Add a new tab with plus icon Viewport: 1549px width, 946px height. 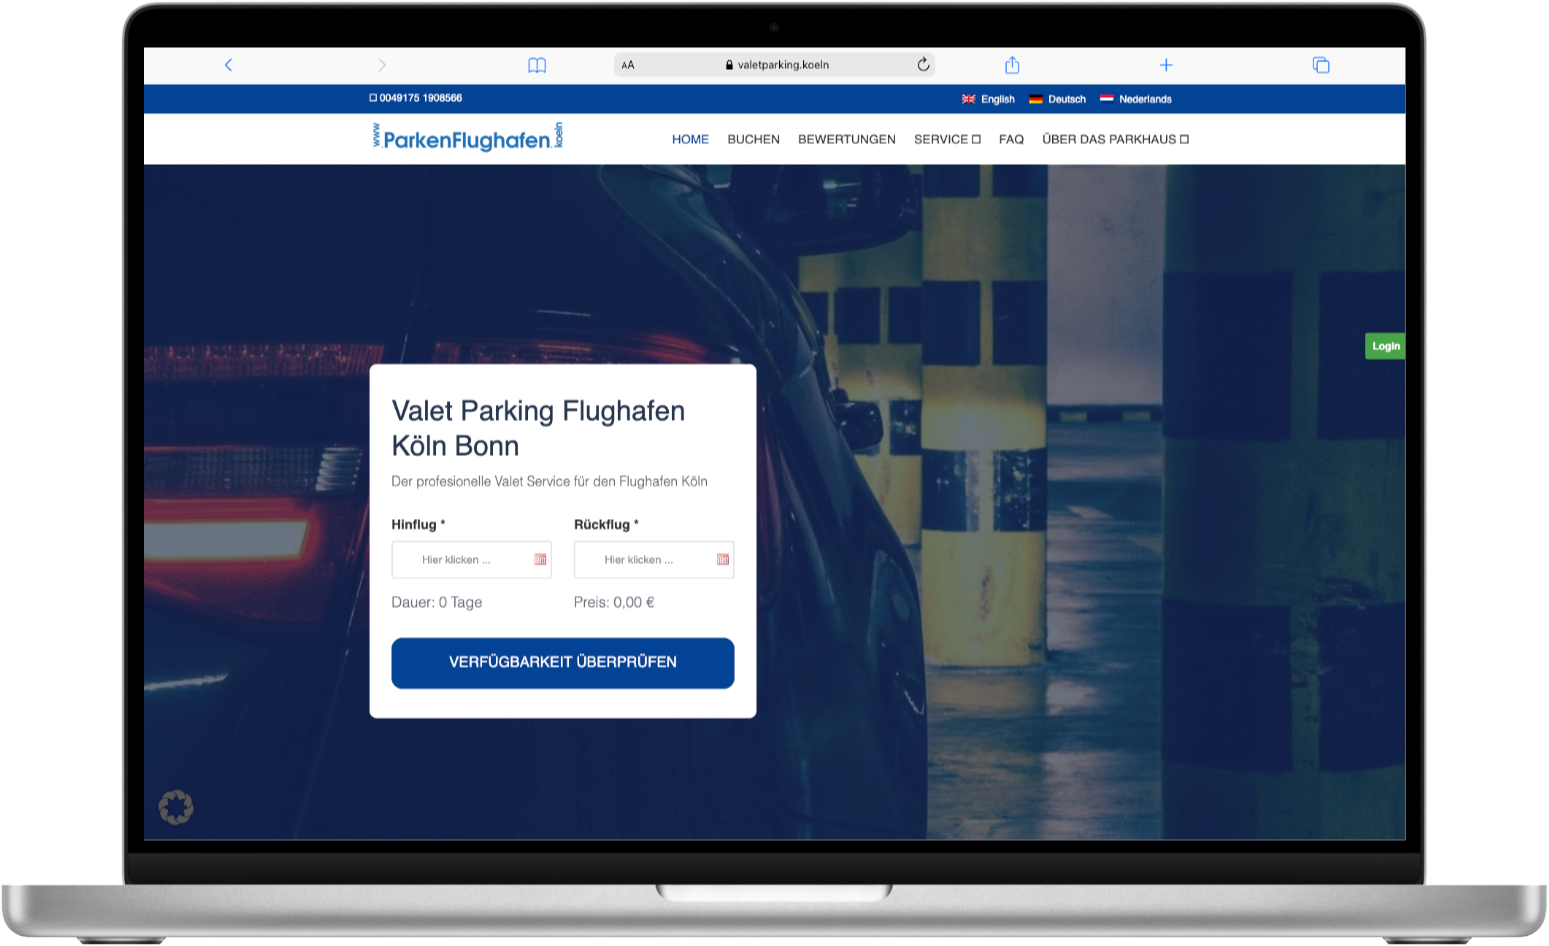1165,65
